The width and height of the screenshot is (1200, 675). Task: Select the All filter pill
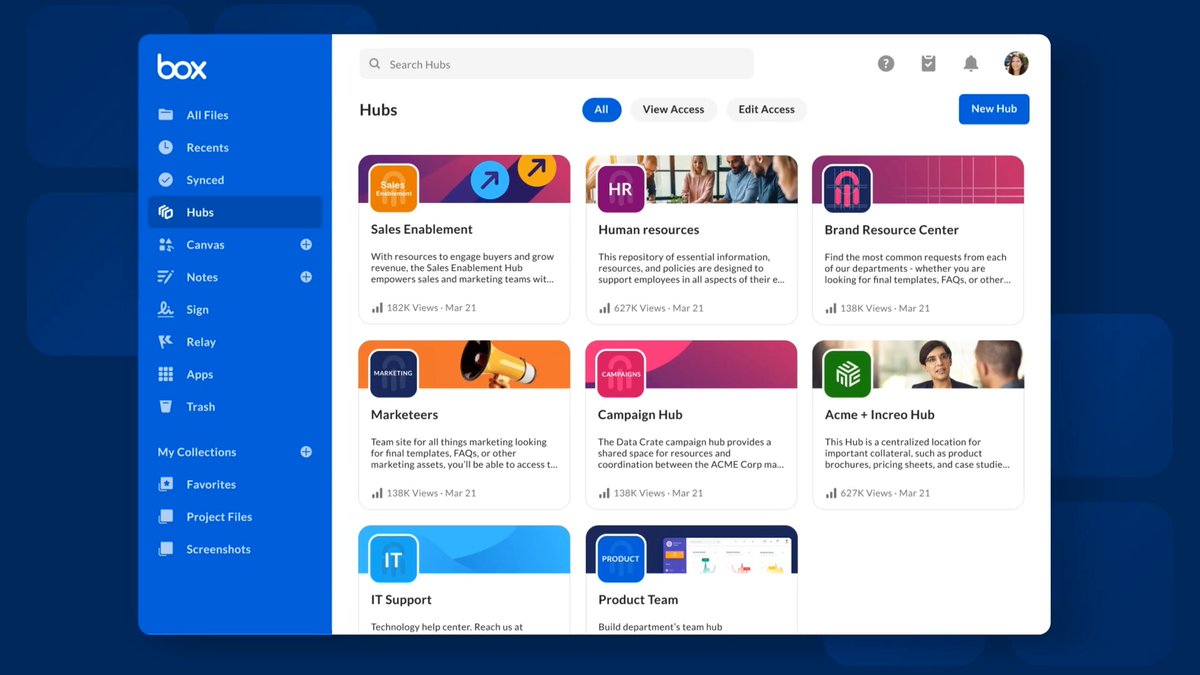click(601, 110)
